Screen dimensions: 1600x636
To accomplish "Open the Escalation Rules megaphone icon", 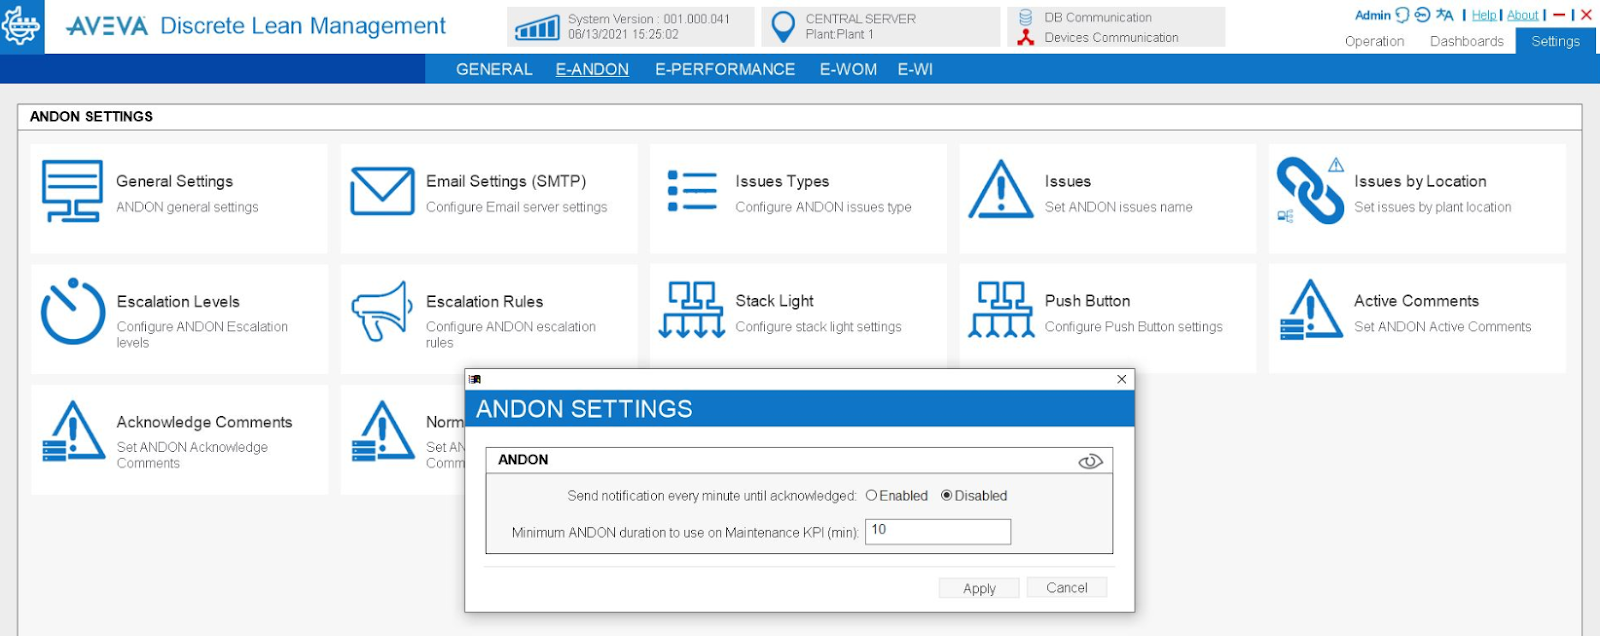I will coord(382,311).
